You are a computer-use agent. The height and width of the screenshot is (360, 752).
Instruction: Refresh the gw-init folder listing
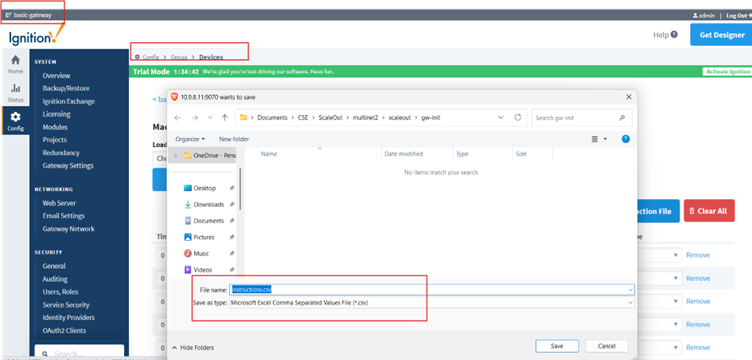pos(517,117)
